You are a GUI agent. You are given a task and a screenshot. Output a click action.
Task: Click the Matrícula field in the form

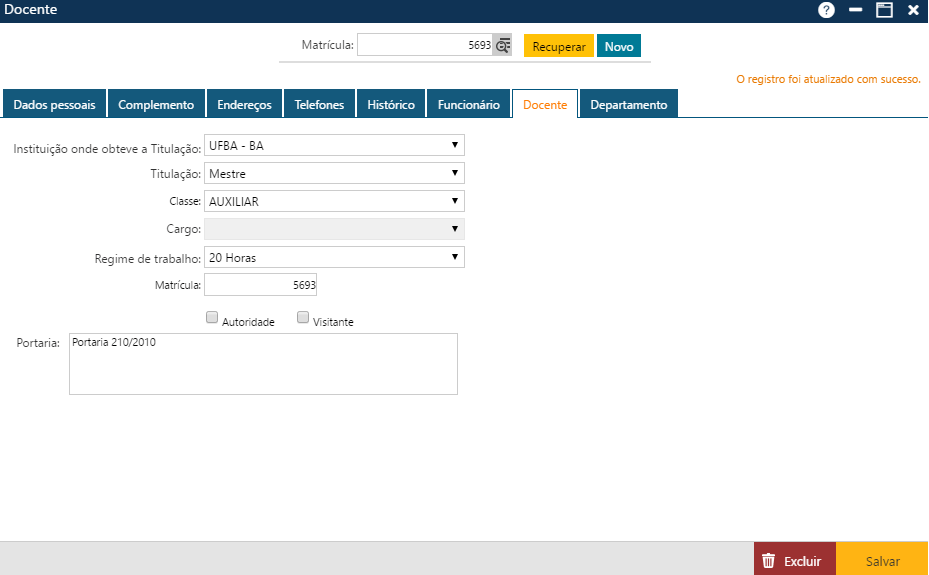(x=261, y=285)
